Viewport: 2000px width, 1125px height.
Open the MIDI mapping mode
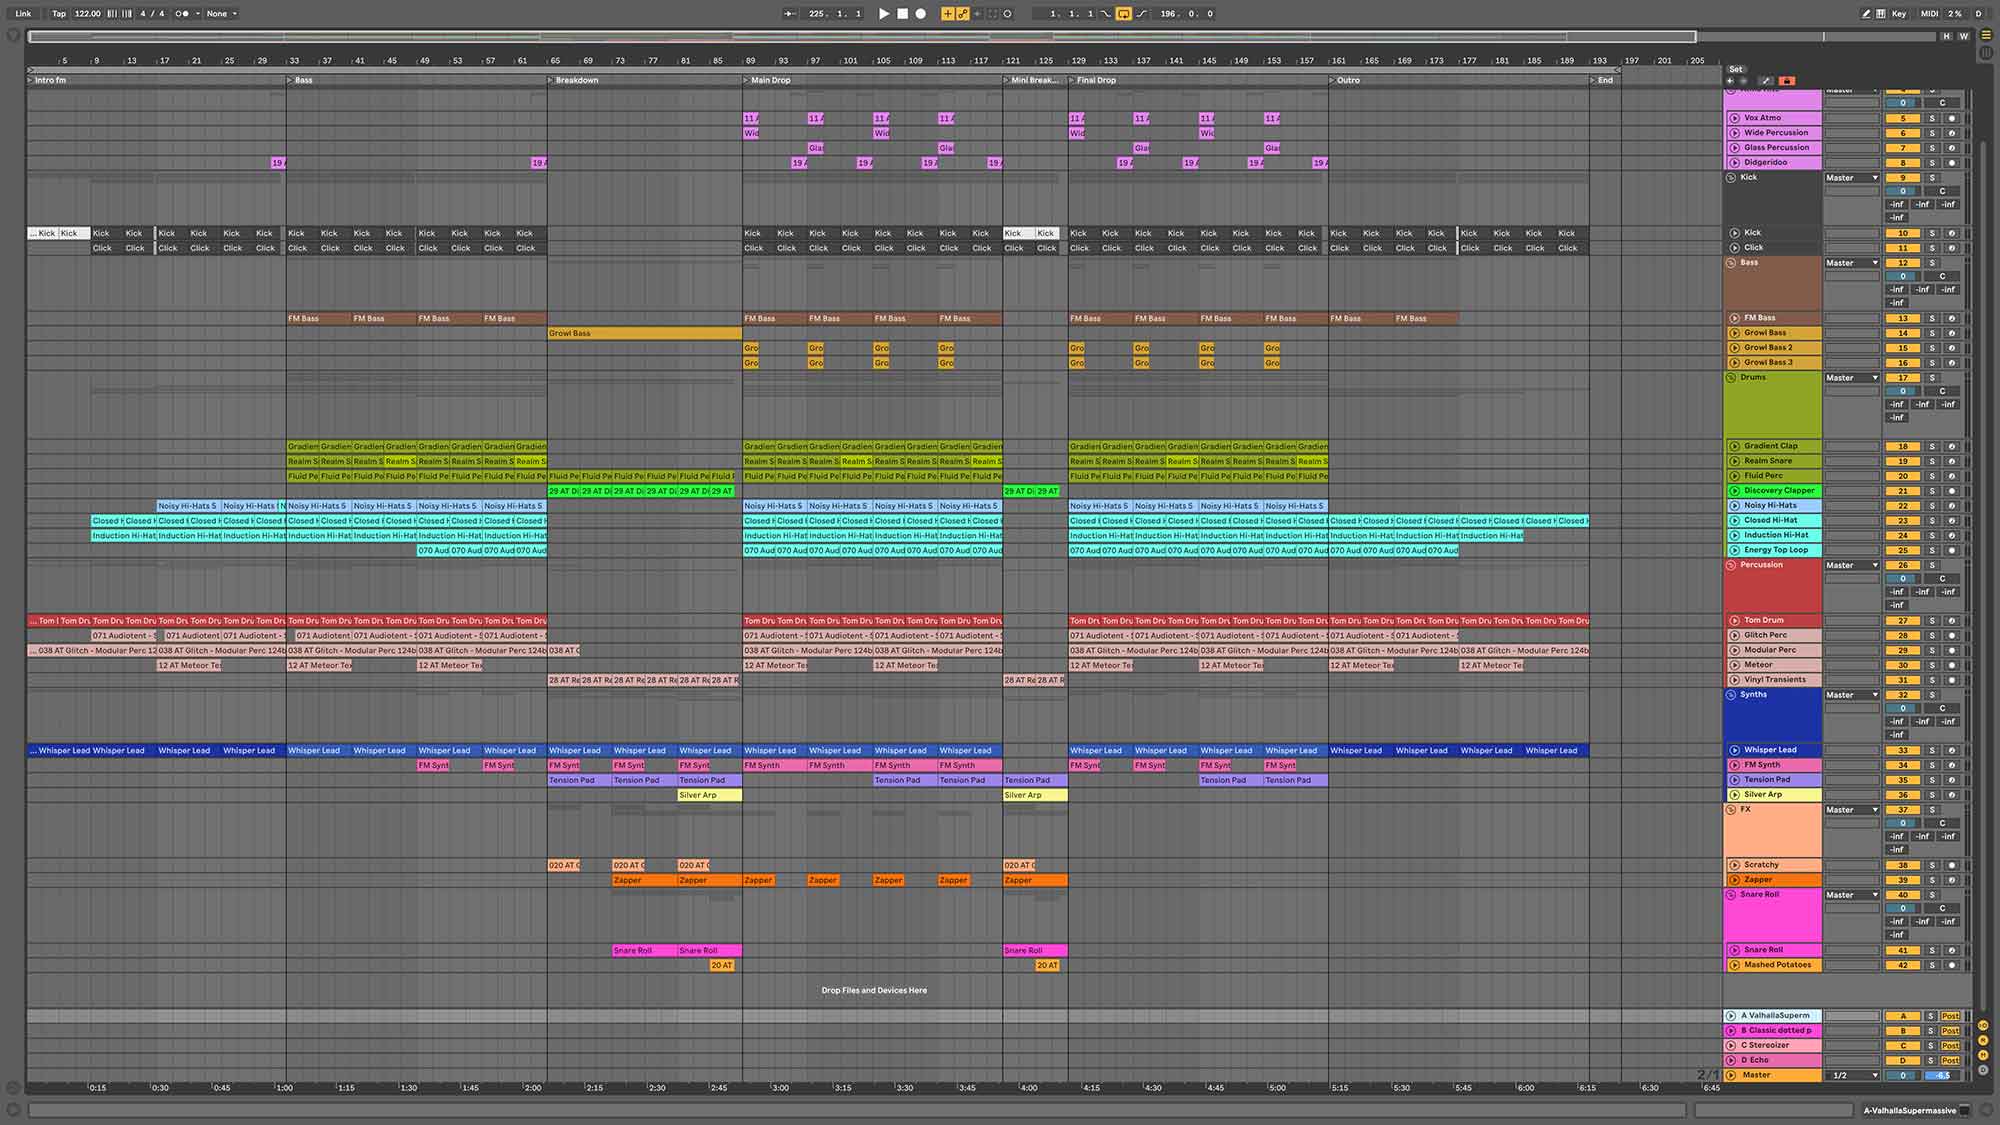1929,14
